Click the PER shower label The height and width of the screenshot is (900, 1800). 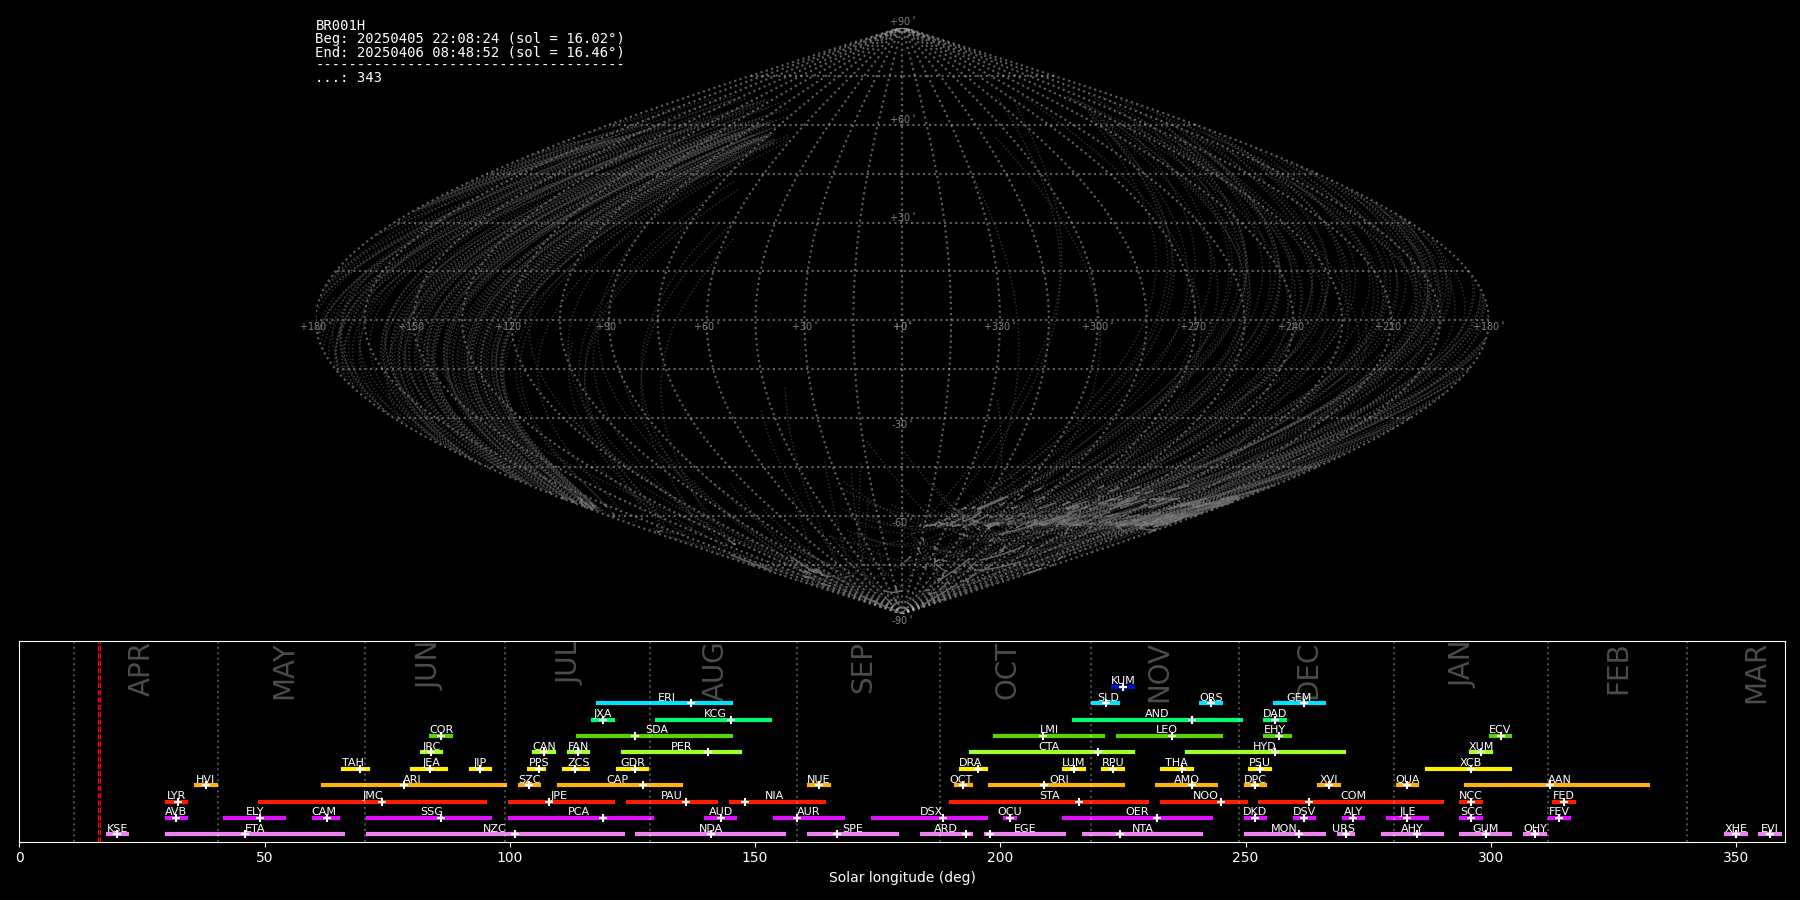681,747
